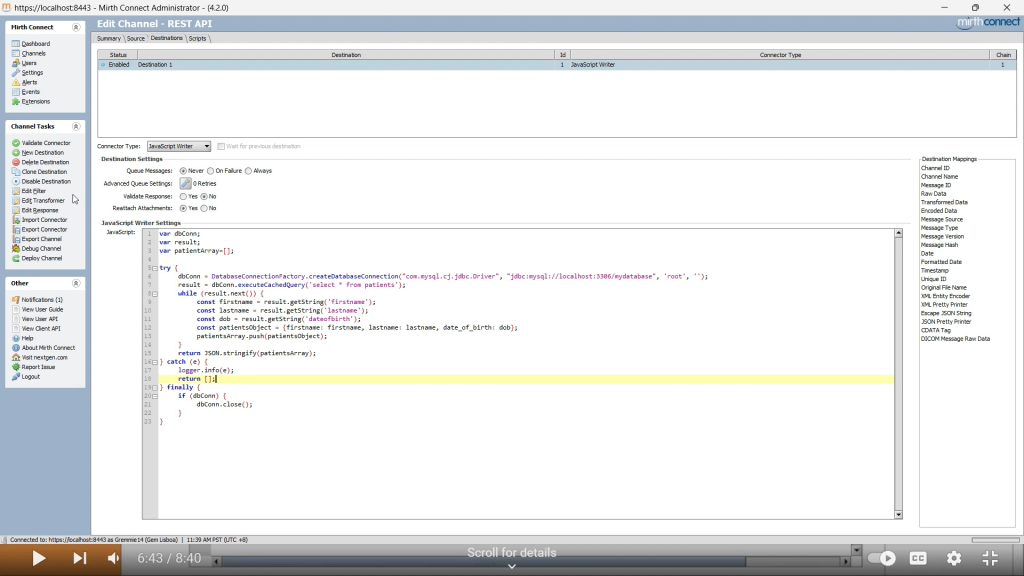Open Dashboard from Mirth Connect panel
Viewport: 1024px width, 576px height.
(35, 44)
